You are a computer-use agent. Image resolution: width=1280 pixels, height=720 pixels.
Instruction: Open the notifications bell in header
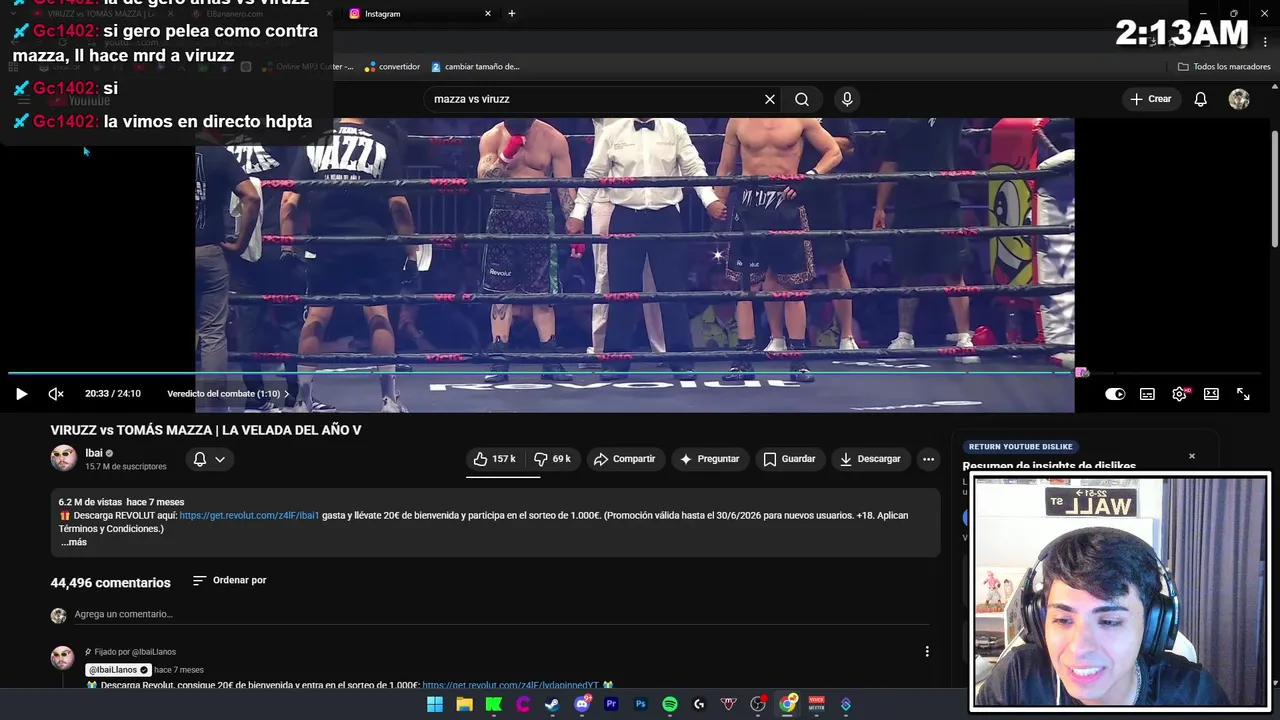(x=1201, y=99)
